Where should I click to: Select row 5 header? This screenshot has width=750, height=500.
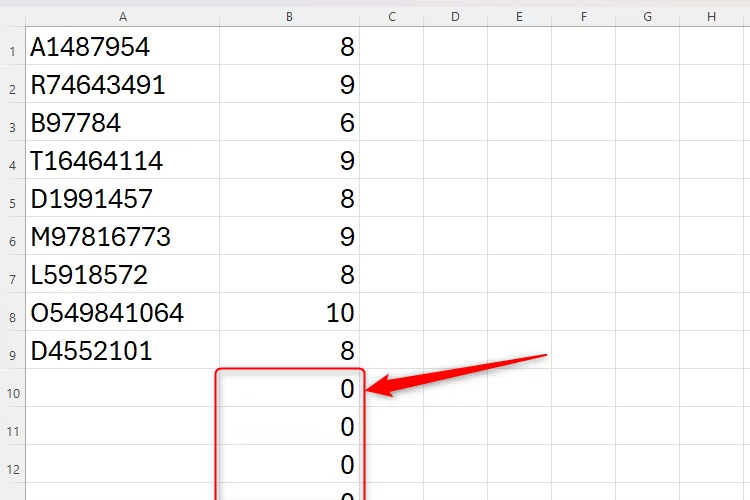[x=13, y=198]
